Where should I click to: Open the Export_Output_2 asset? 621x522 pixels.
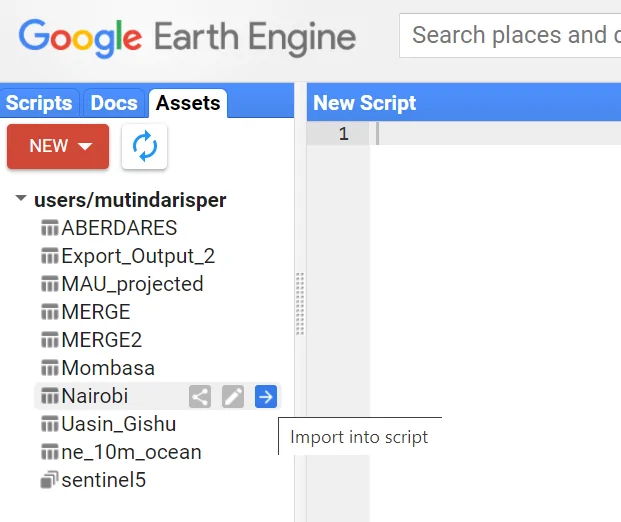click(138, 256)
